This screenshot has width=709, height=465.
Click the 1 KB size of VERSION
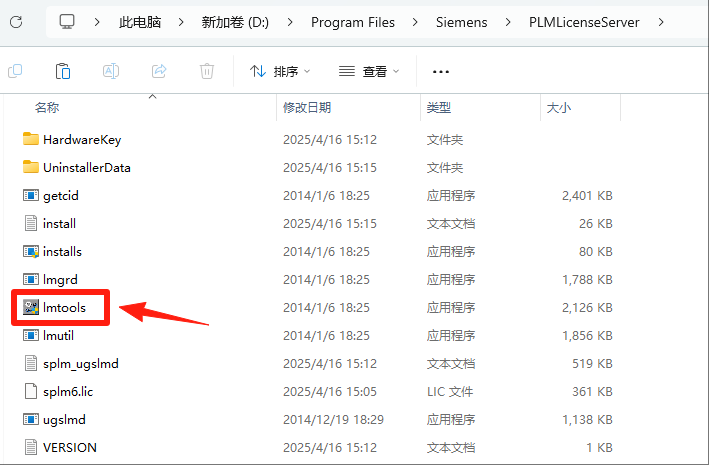[x=600, y=448]
